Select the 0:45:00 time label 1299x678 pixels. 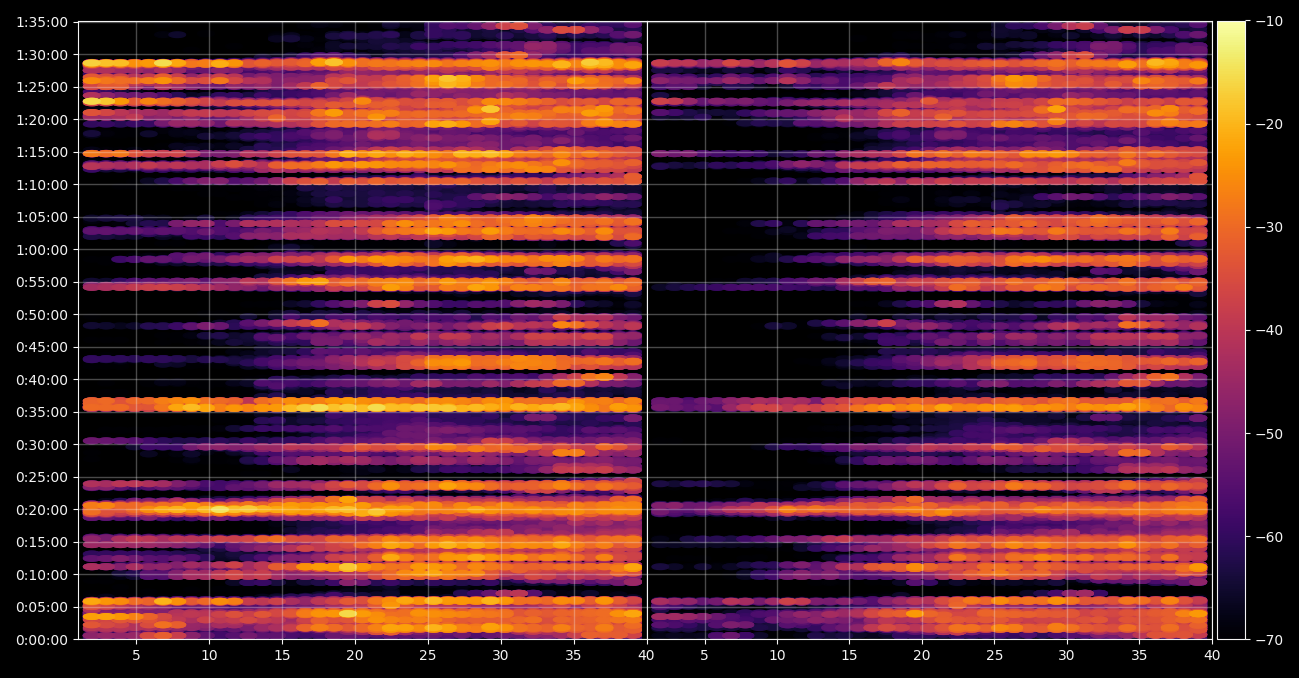tap(42, 347)
